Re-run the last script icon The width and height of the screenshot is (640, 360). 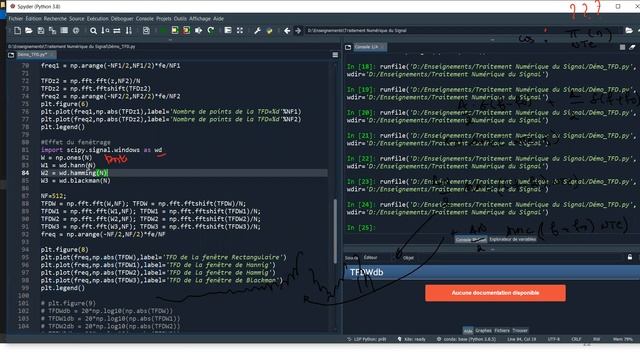pyautogui.click(x=211, y=31)
